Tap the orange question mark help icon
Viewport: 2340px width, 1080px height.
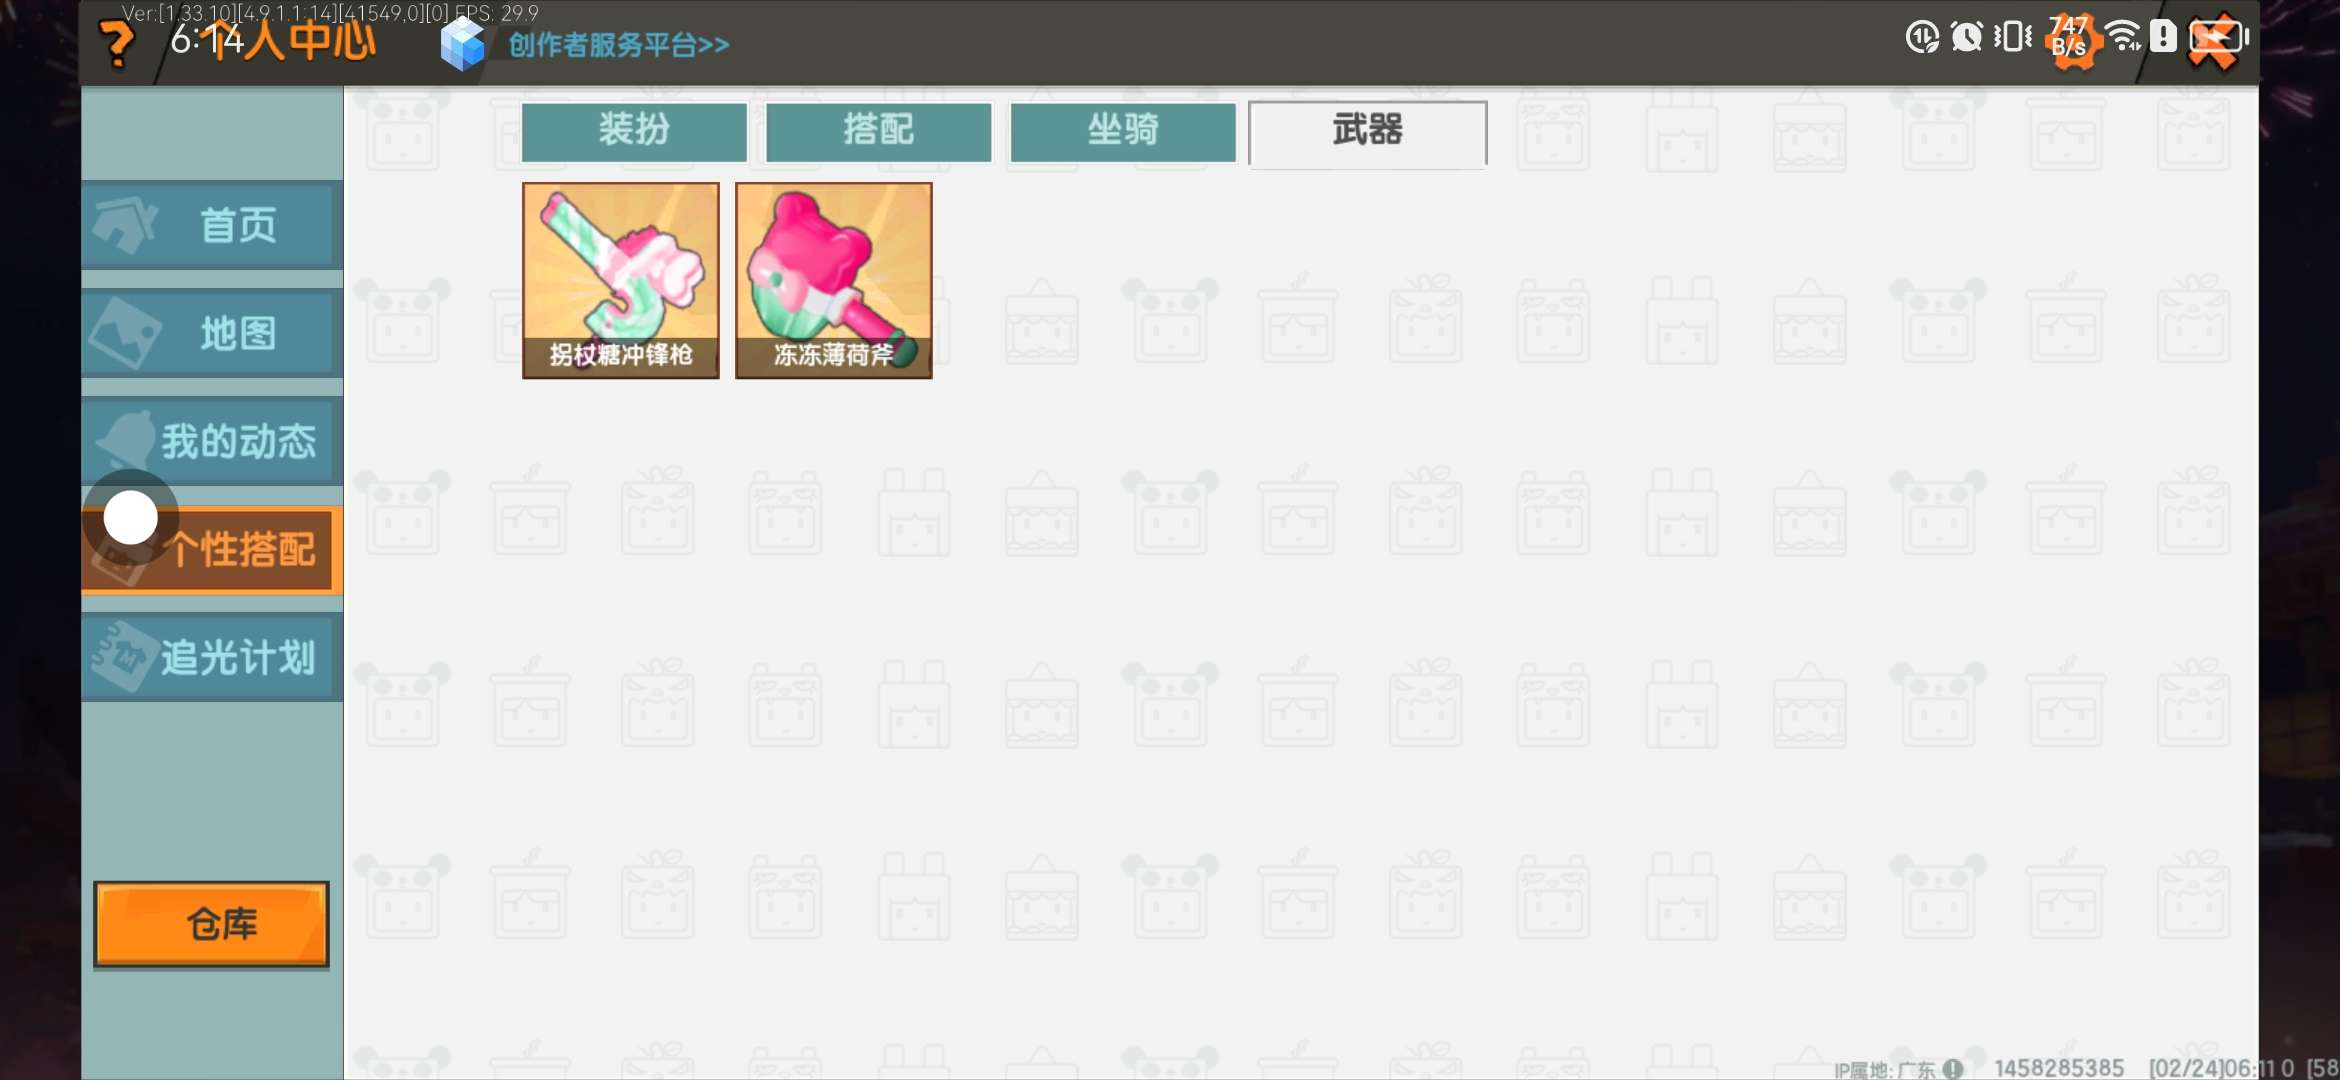[x=117, y=45]
